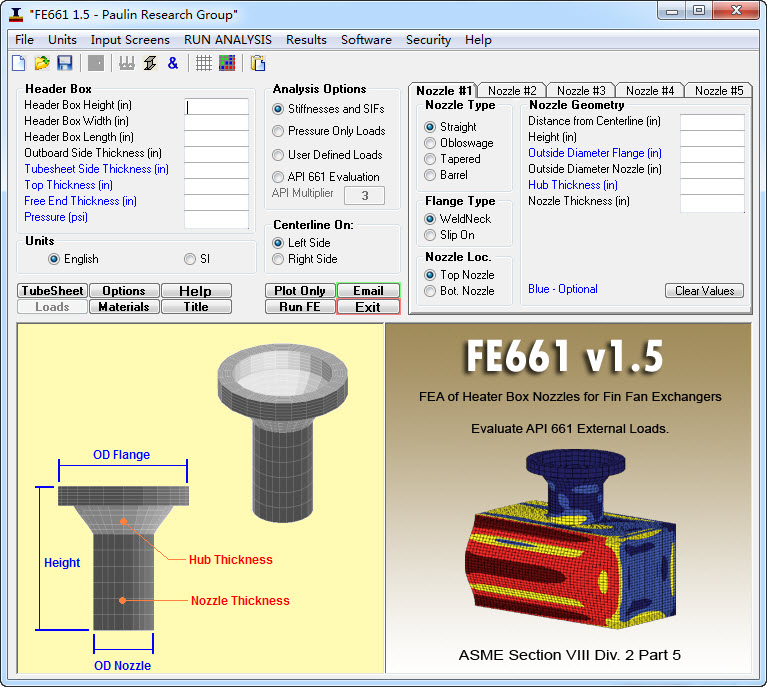767x687 pixels.
Task: Click the Open folder toolbar icon
Action: click(42, 63)
